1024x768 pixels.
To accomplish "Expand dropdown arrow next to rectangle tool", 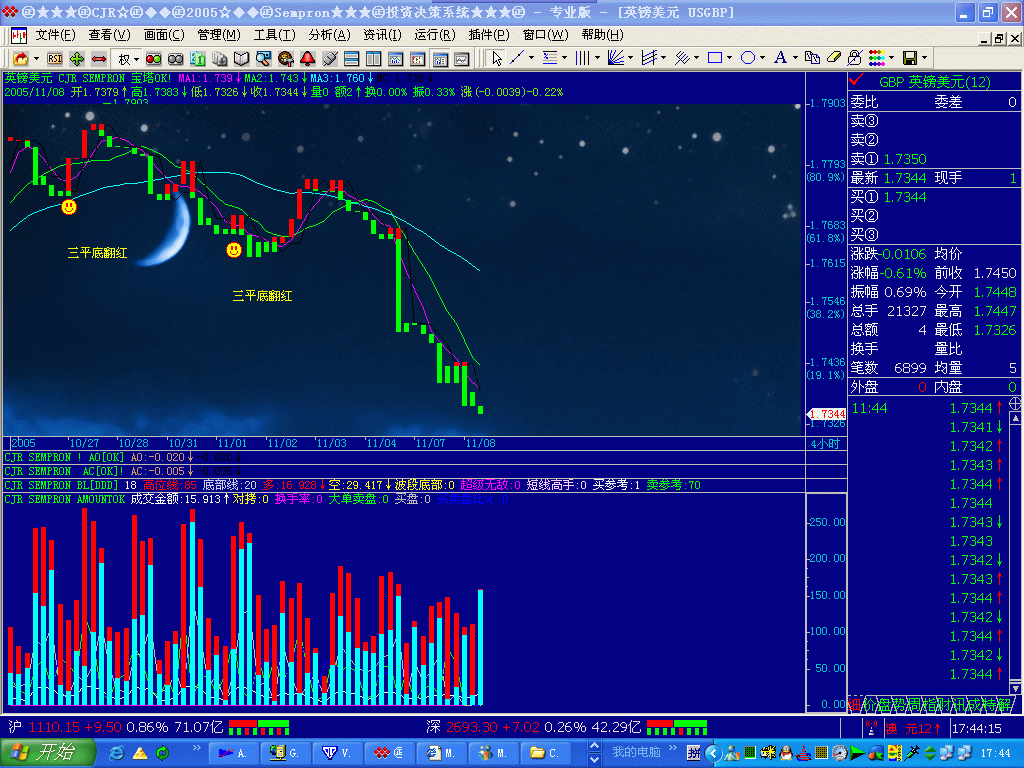I will (729, 58).
